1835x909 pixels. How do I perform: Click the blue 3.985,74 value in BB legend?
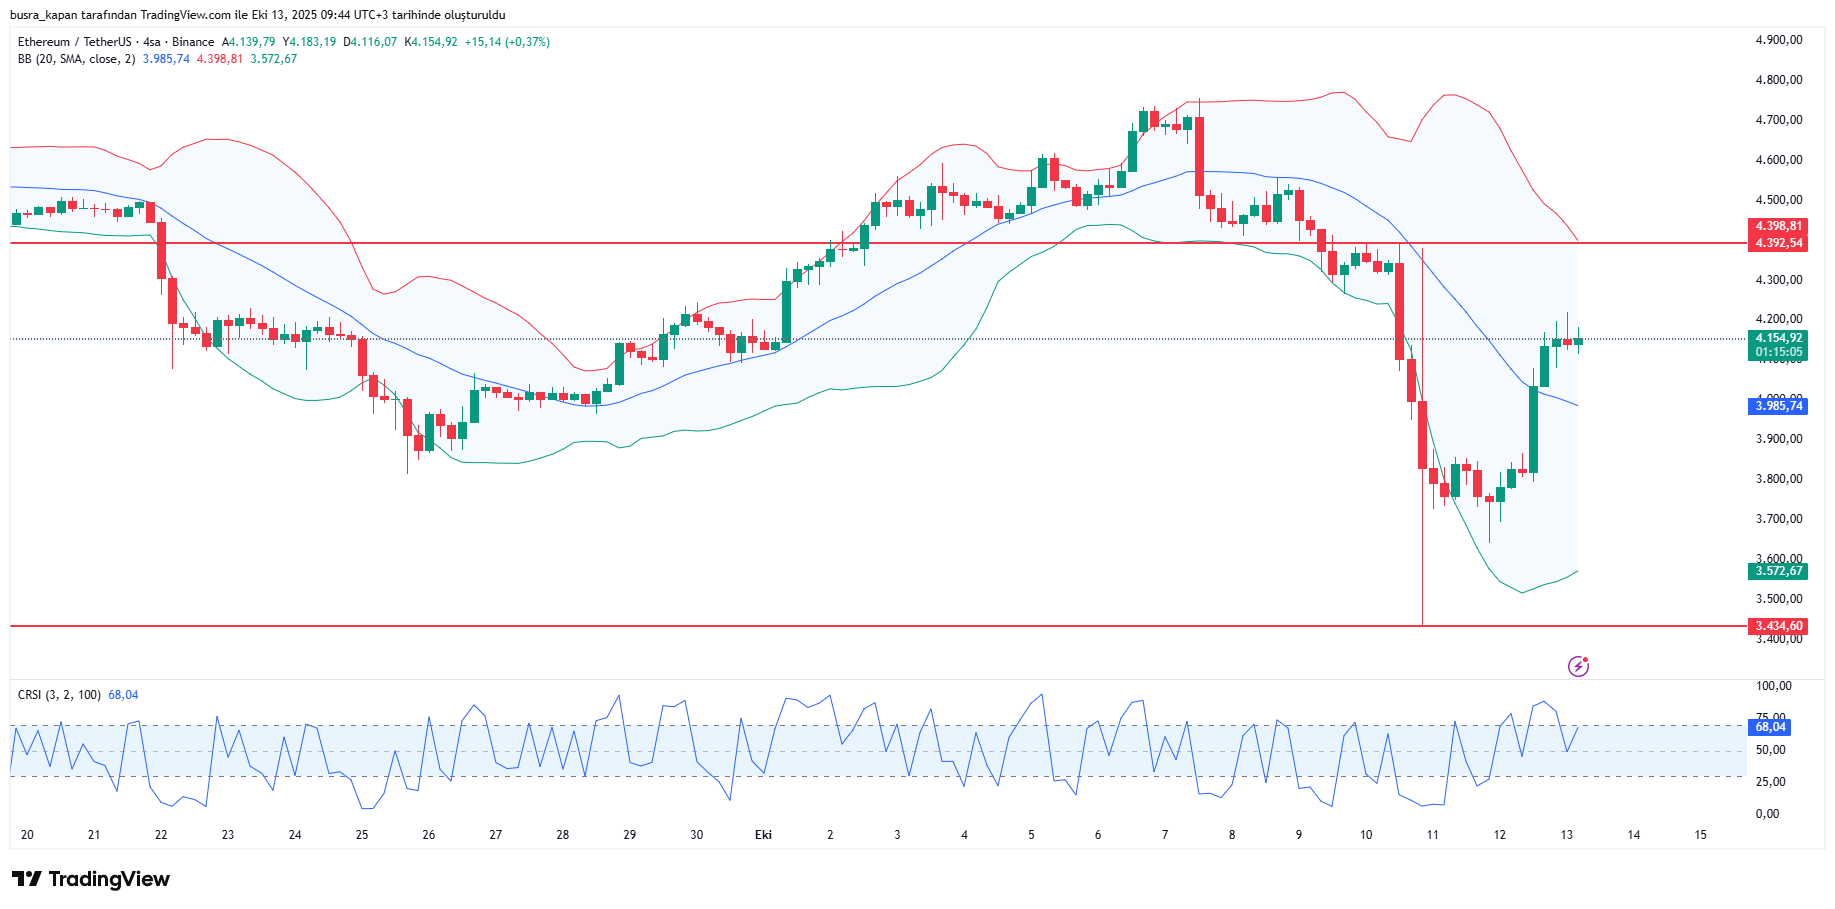point(166,59)
